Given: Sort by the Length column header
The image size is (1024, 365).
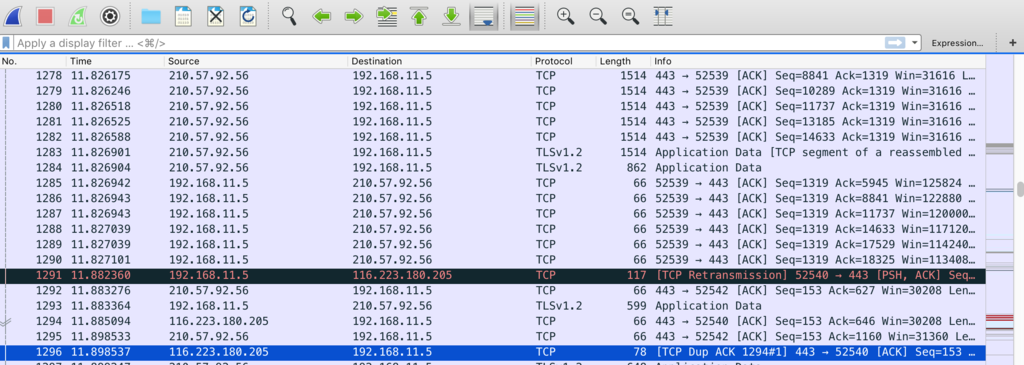Looking at the screenshot, I should tap(623, 61).
